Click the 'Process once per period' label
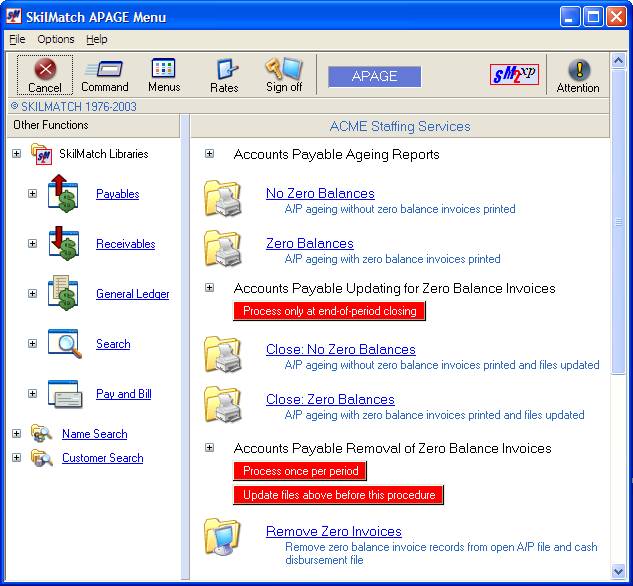Image resolution: width=633 pixels, height=586 pixels. point(300,471)
